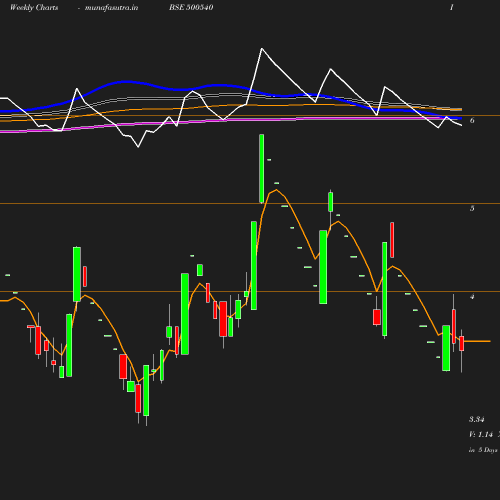Click the price axis label '4'

(x=472, y=296)
